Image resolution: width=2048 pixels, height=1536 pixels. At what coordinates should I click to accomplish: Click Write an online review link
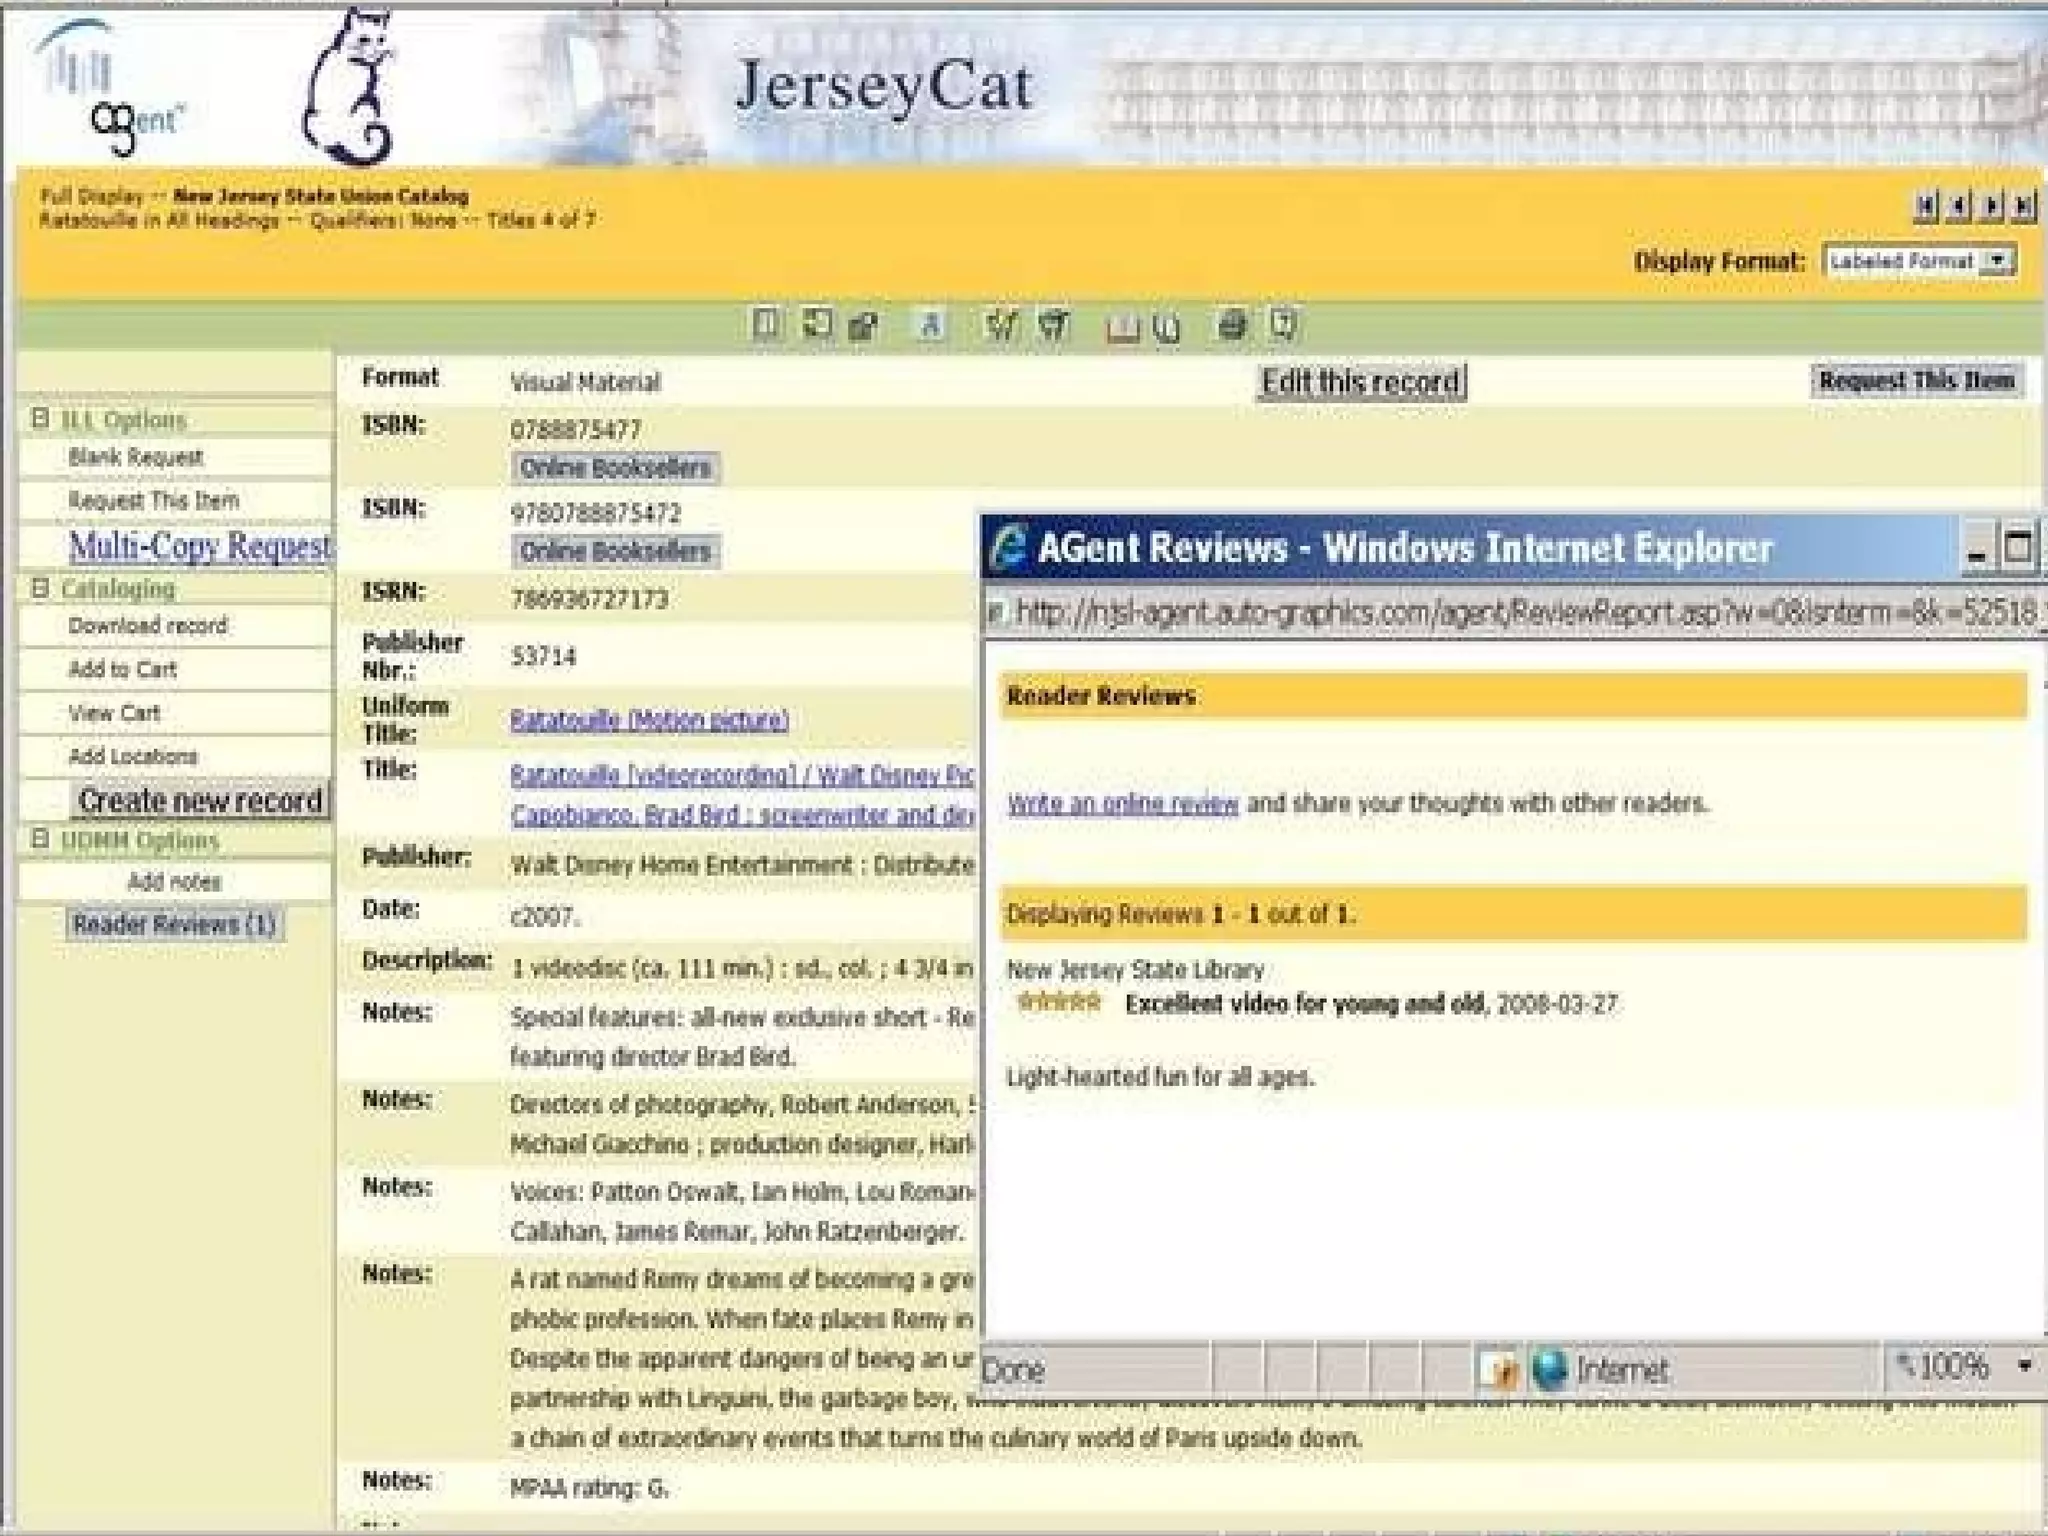click(x=1122, y=804)
